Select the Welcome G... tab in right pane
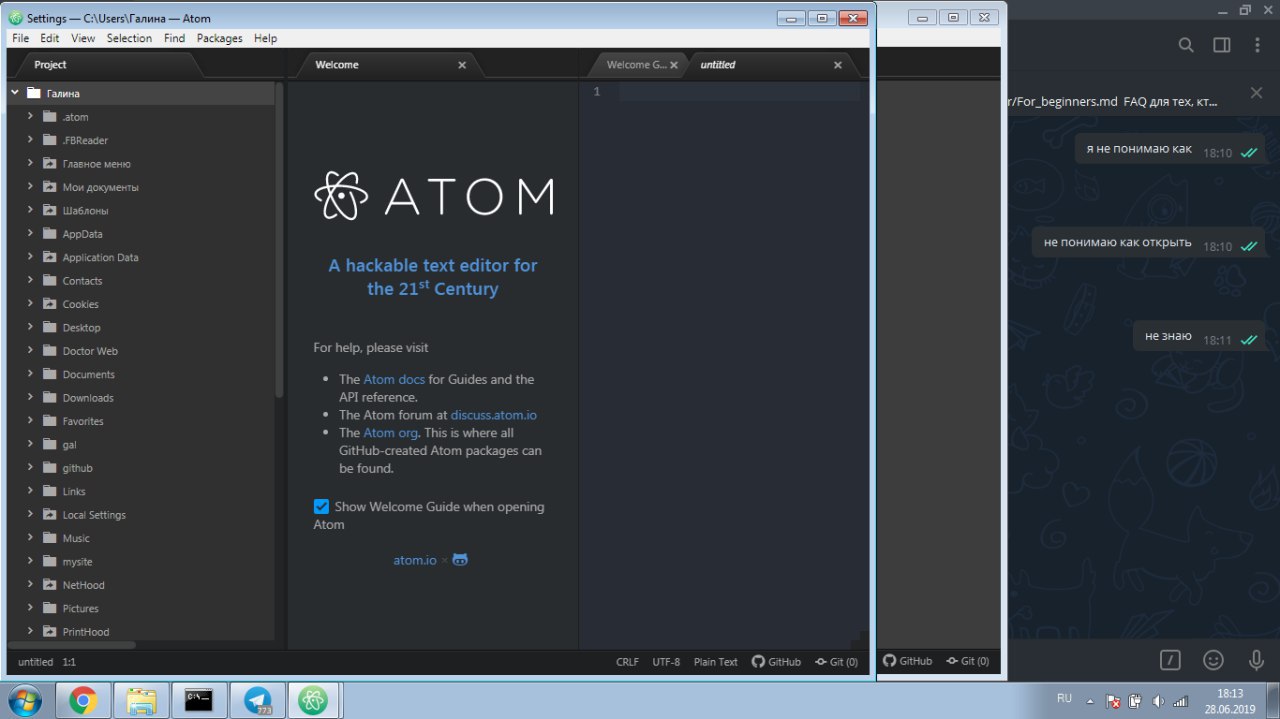 [636, 65]
